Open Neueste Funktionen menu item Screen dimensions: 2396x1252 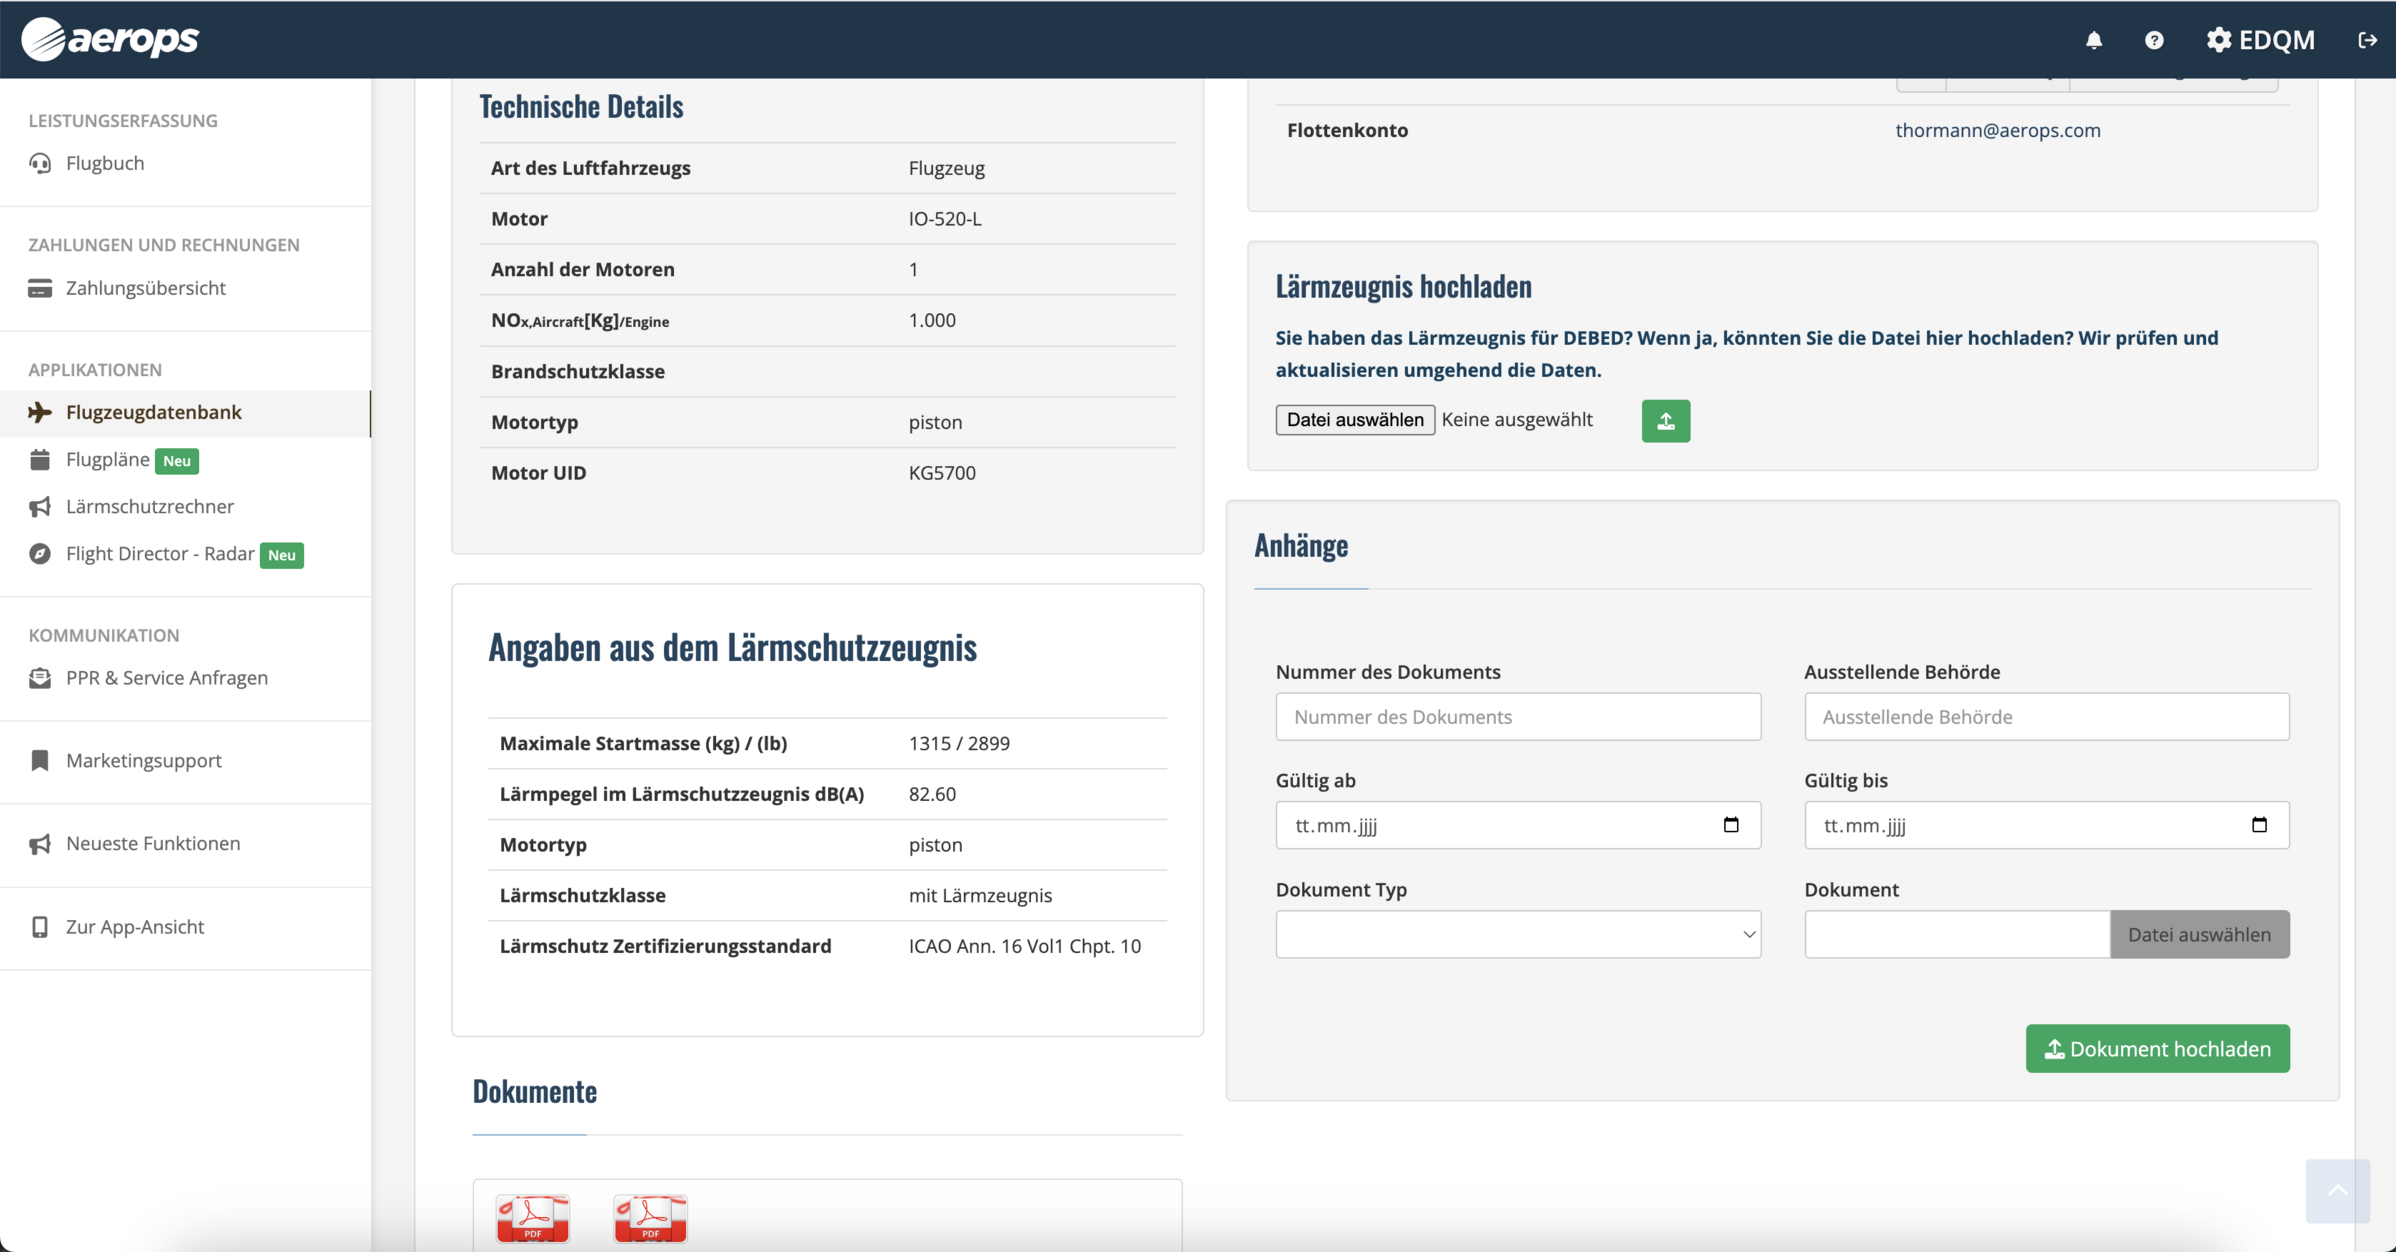pos(153,844)
